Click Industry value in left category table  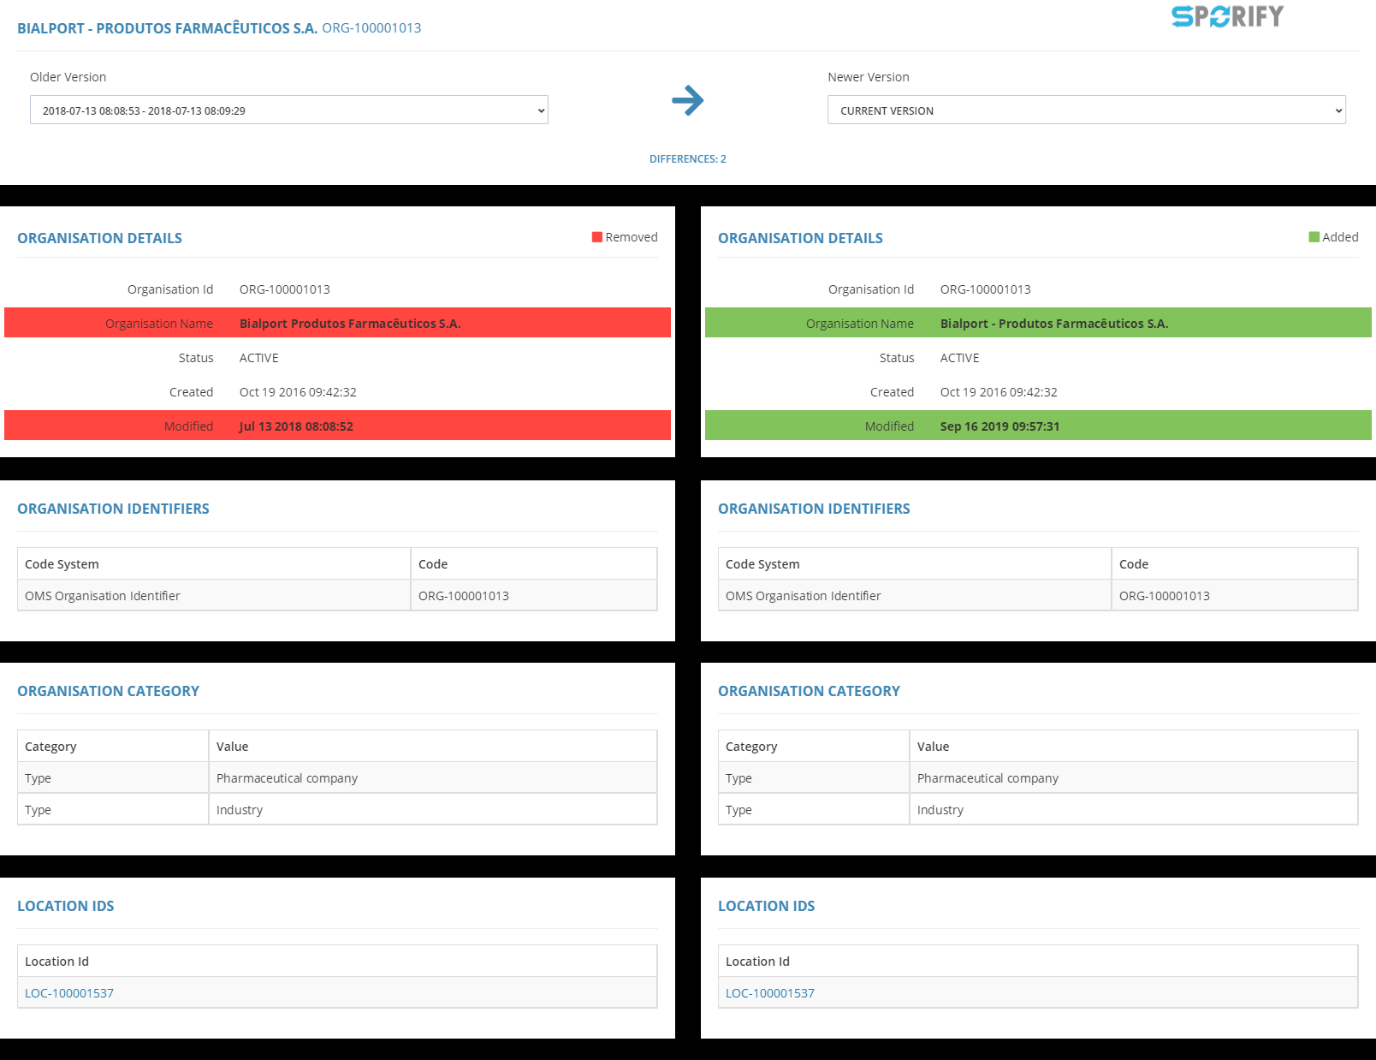click(x=240, y=810)
